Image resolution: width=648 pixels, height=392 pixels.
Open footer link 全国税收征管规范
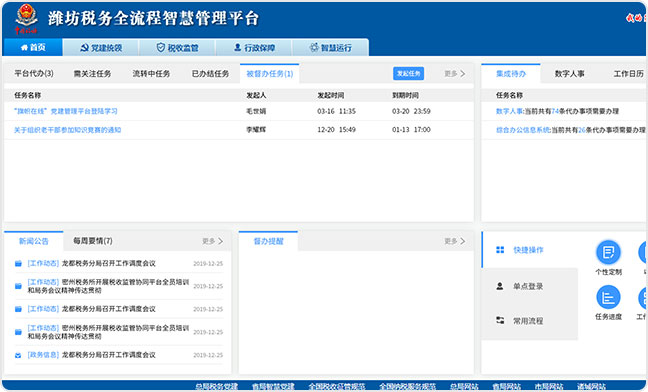pos(337,387)
